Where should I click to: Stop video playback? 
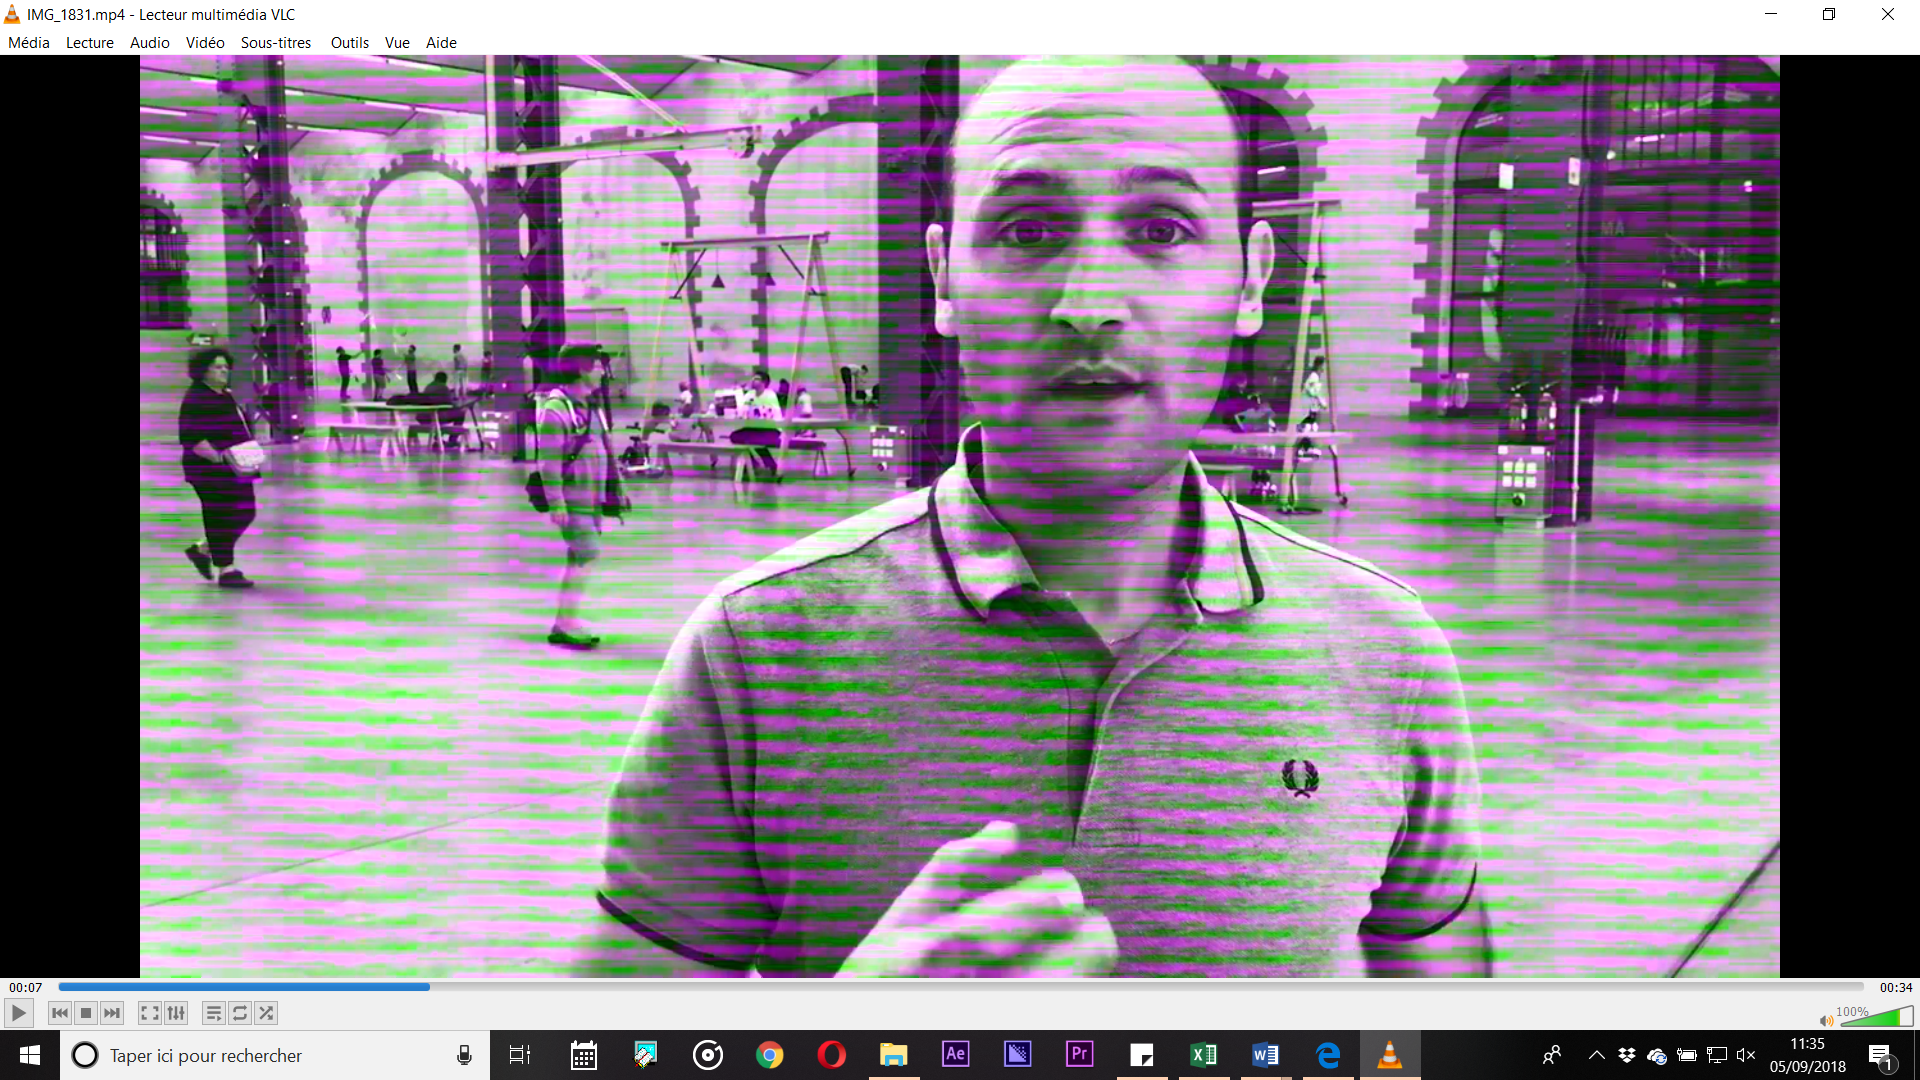point(86,1013)
